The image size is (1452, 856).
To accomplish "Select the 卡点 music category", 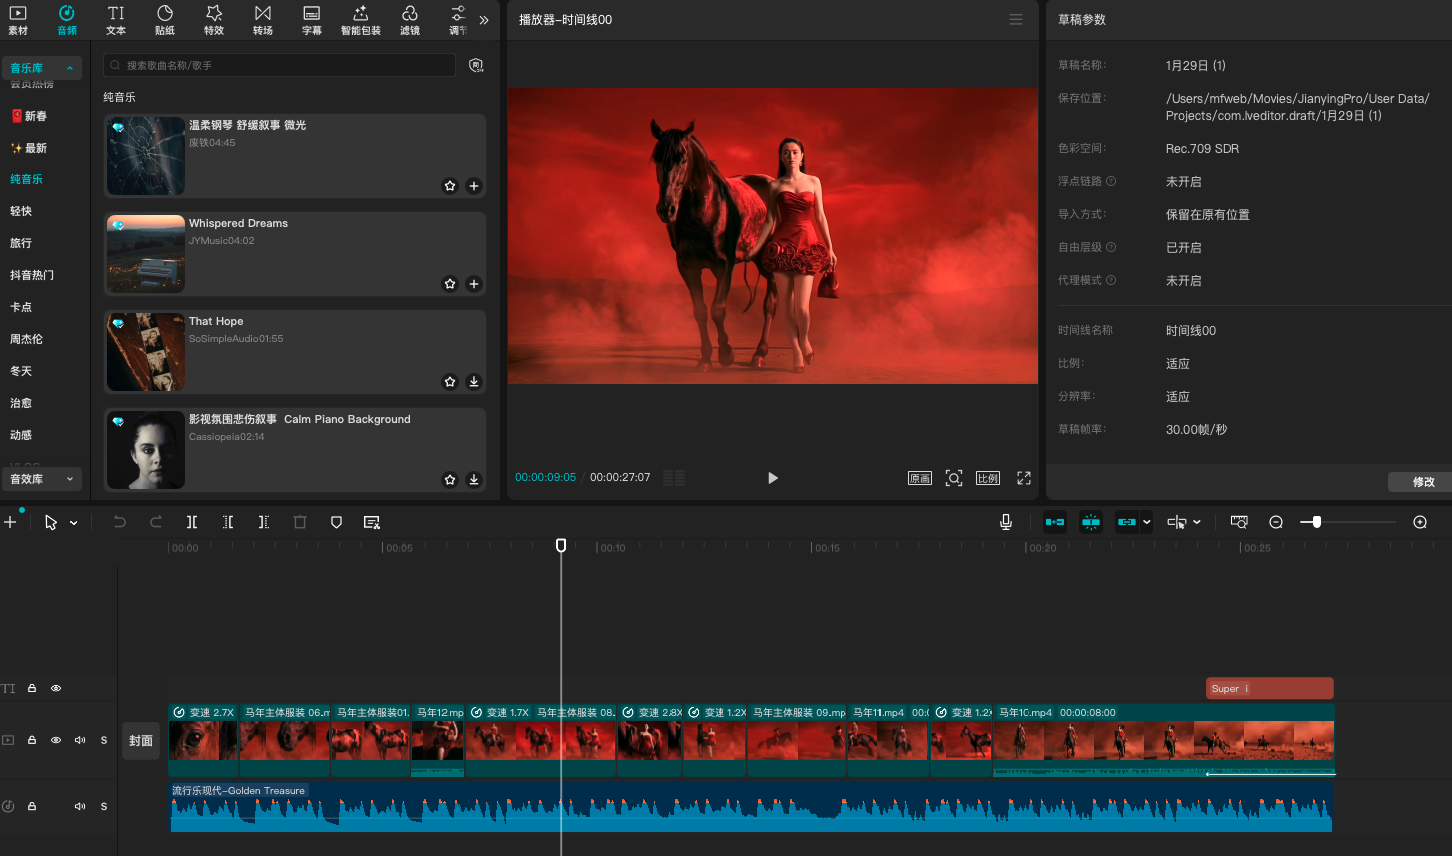I will point(21,307).
